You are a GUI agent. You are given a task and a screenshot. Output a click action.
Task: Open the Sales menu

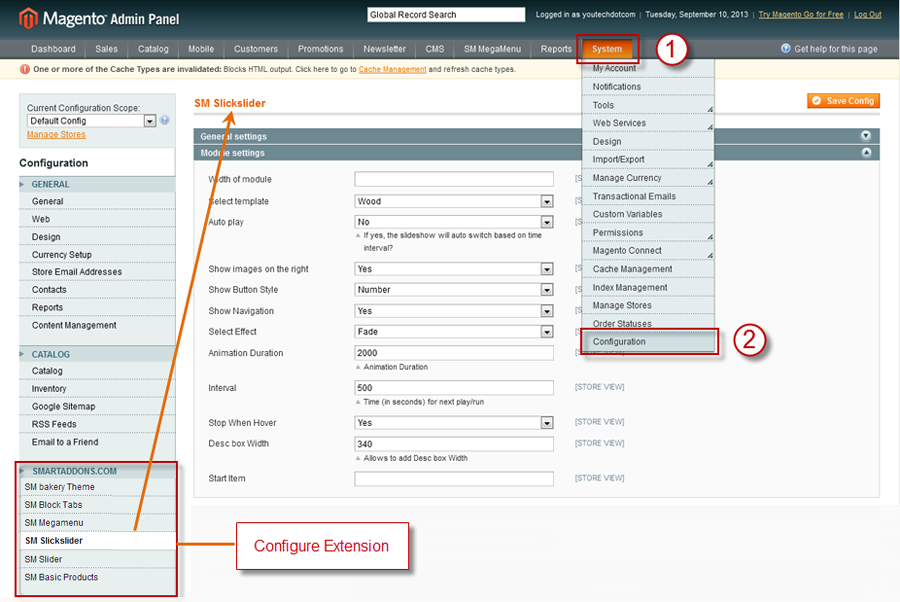tap(106, 49)
